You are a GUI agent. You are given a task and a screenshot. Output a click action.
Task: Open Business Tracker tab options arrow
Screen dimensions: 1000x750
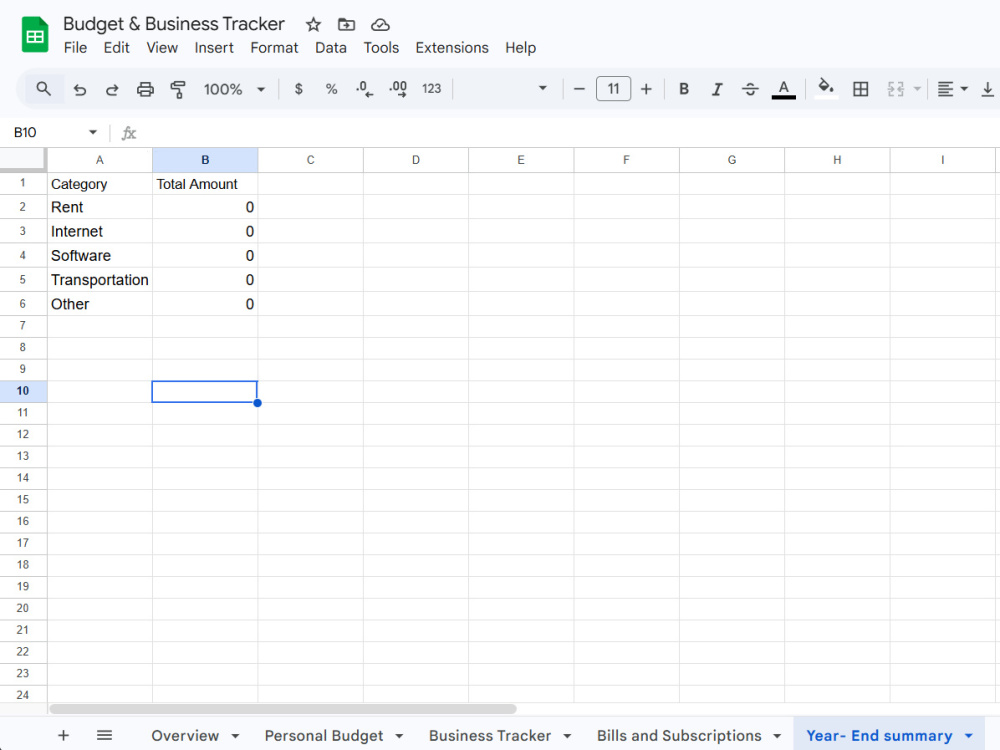pos(567,736)
